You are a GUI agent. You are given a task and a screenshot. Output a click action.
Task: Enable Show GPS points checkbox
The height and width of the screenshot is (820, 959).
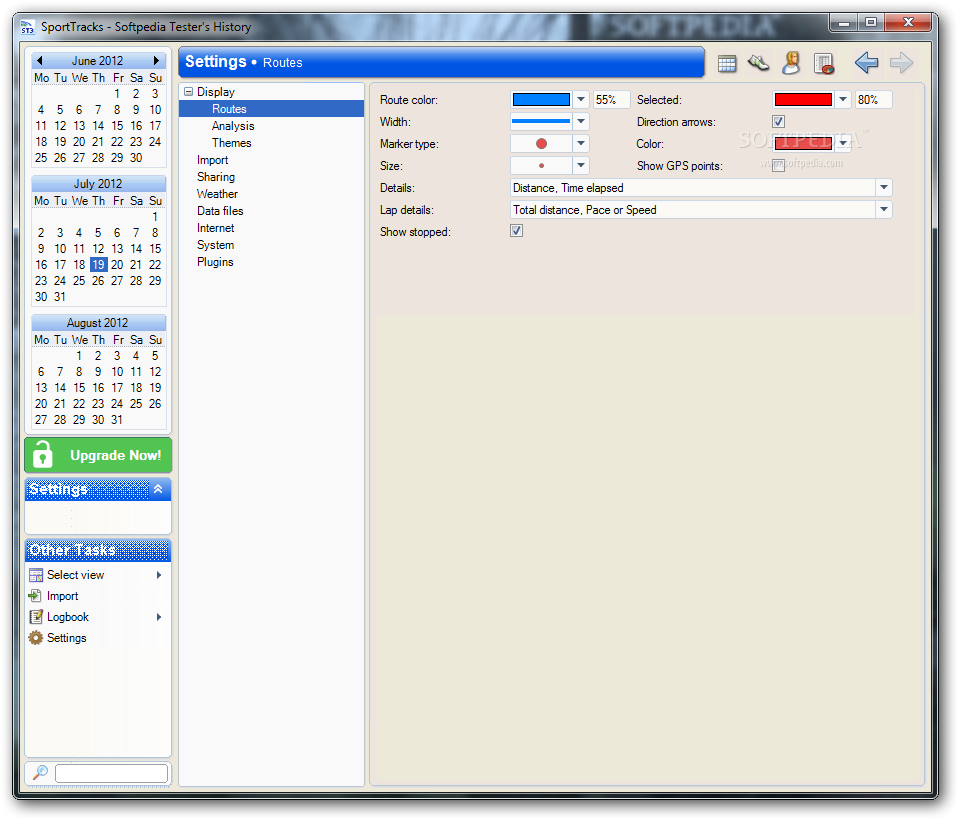(x=778, y=166)
